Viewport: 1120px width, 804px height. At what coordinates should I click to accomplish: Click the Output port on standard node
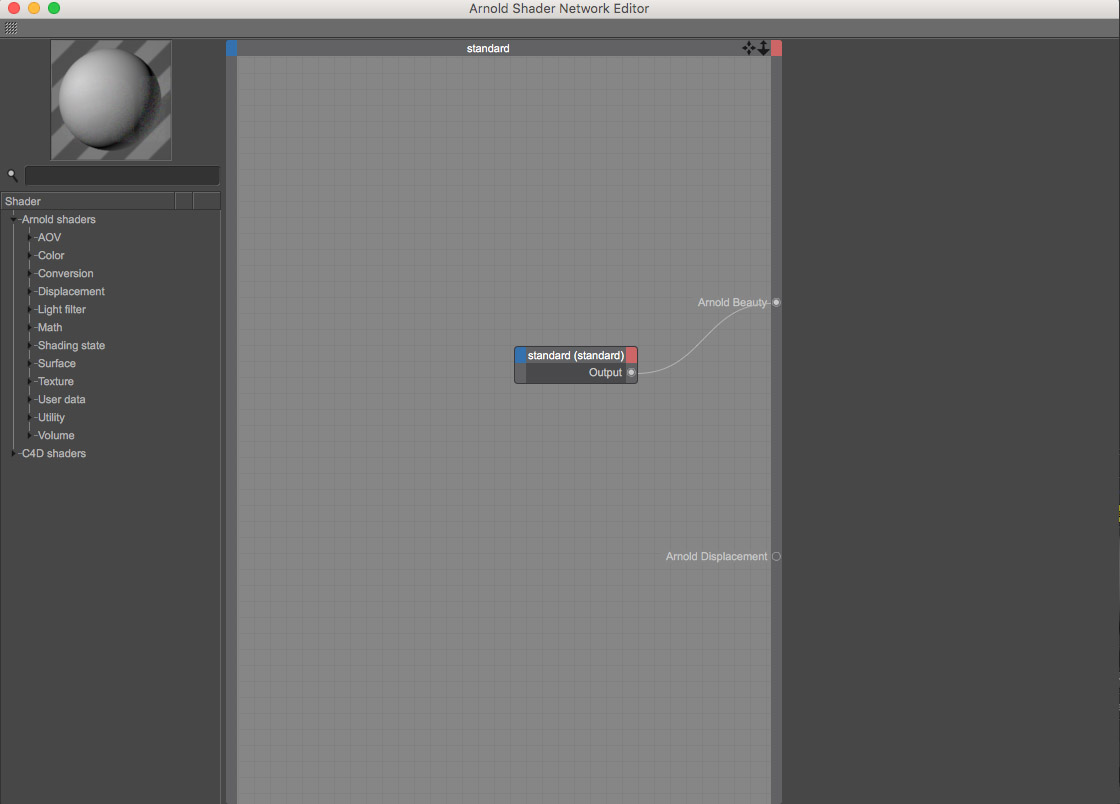pyautogui.click(x=631, y=372)
